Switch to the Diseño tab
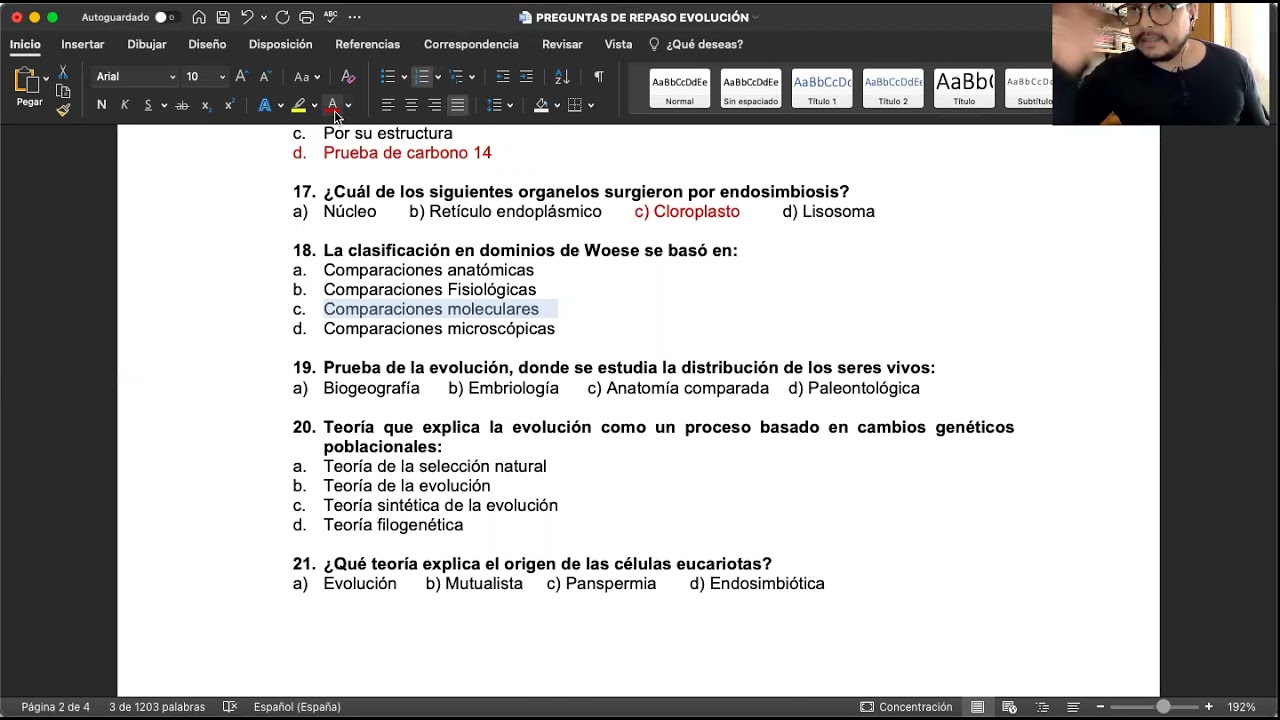The image size is (1280, 720). point(207,44)
